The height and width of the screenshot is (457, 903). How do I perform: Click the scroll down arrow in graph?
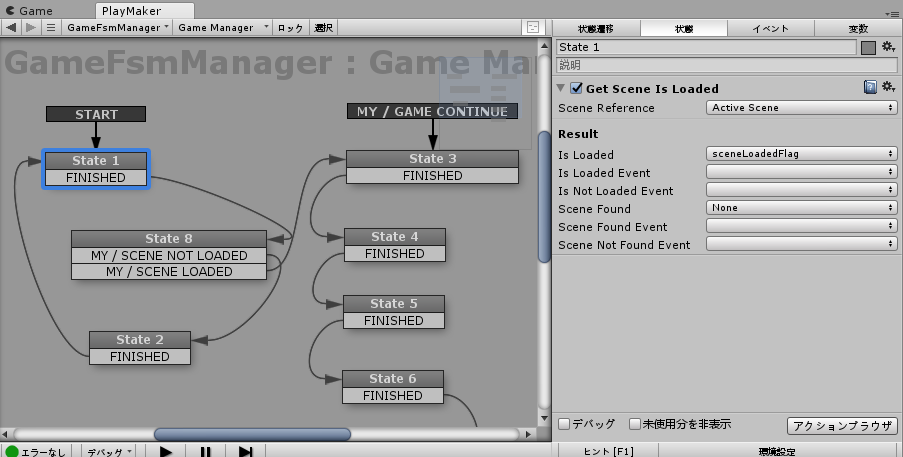[x=544, y=418]
